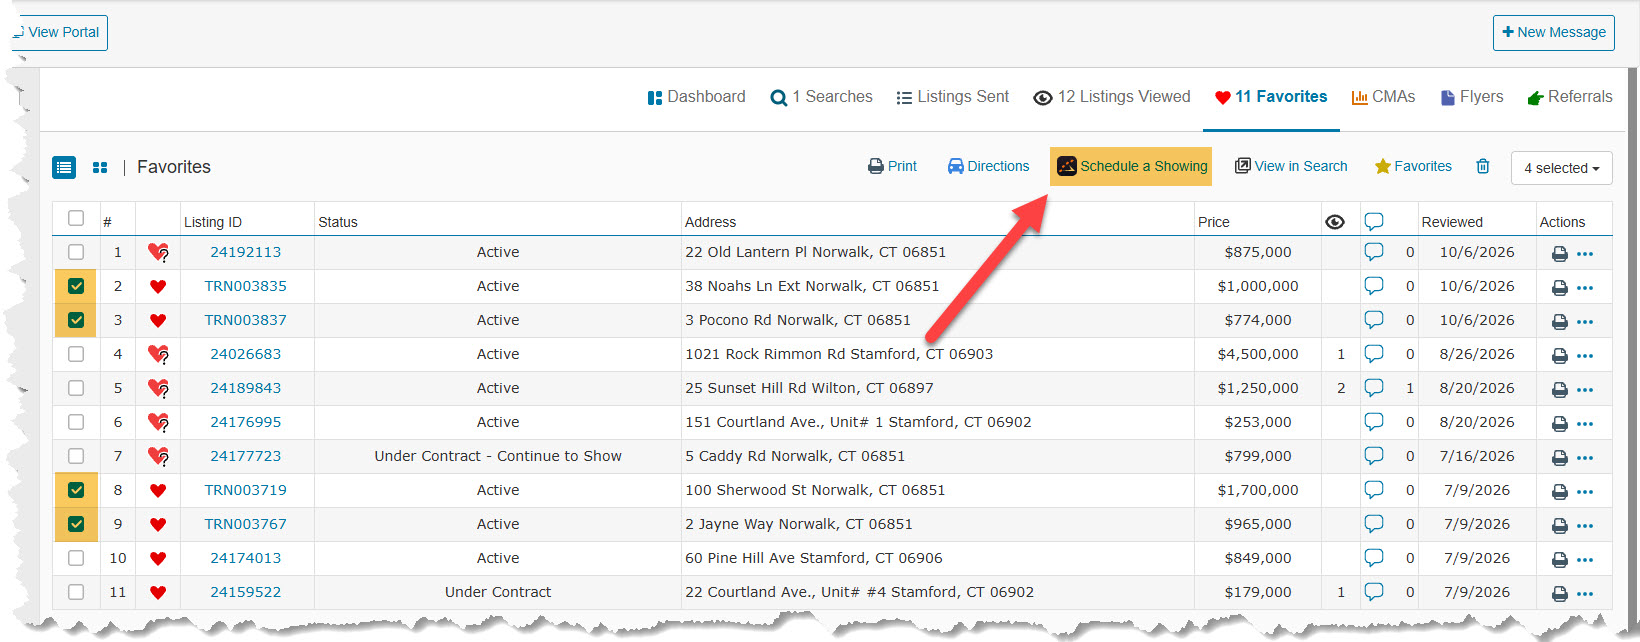
Task: Click the comments column header icon
Action: coord(1374,221)
